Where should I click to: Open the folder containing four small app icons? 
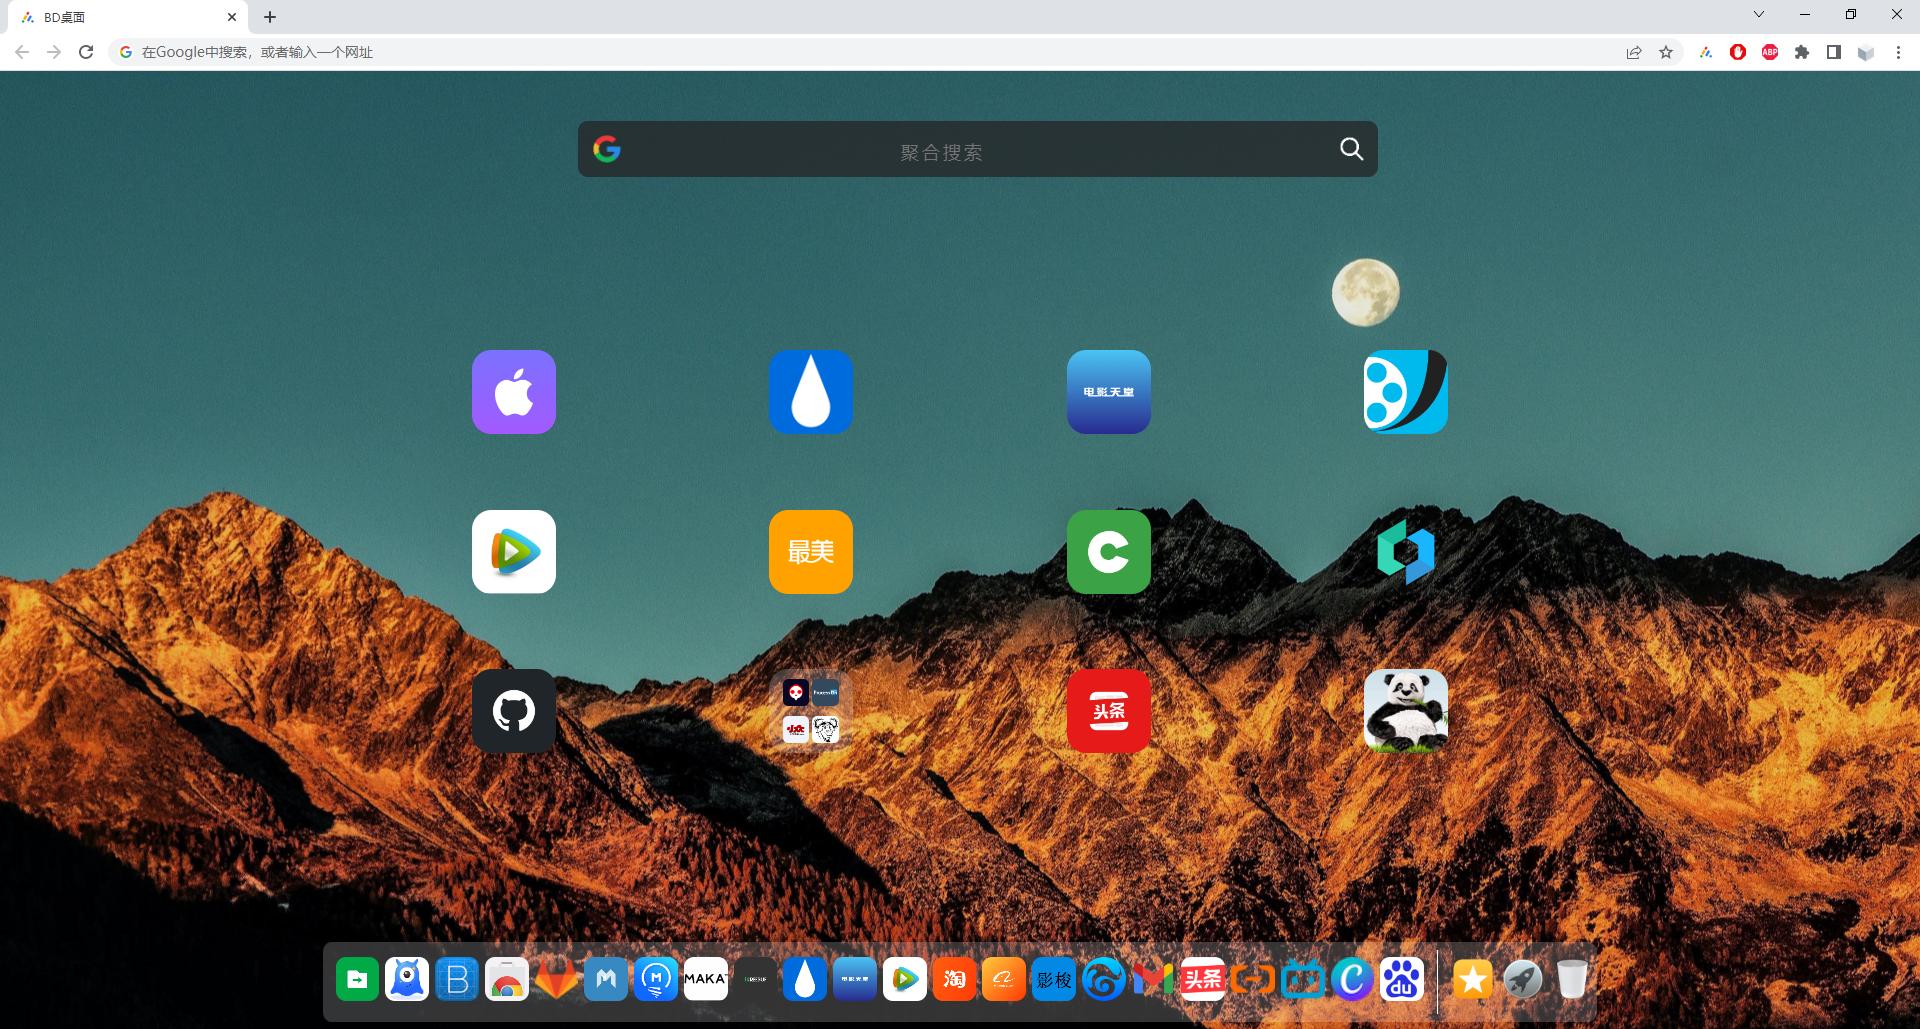click(x=811, y=711)
